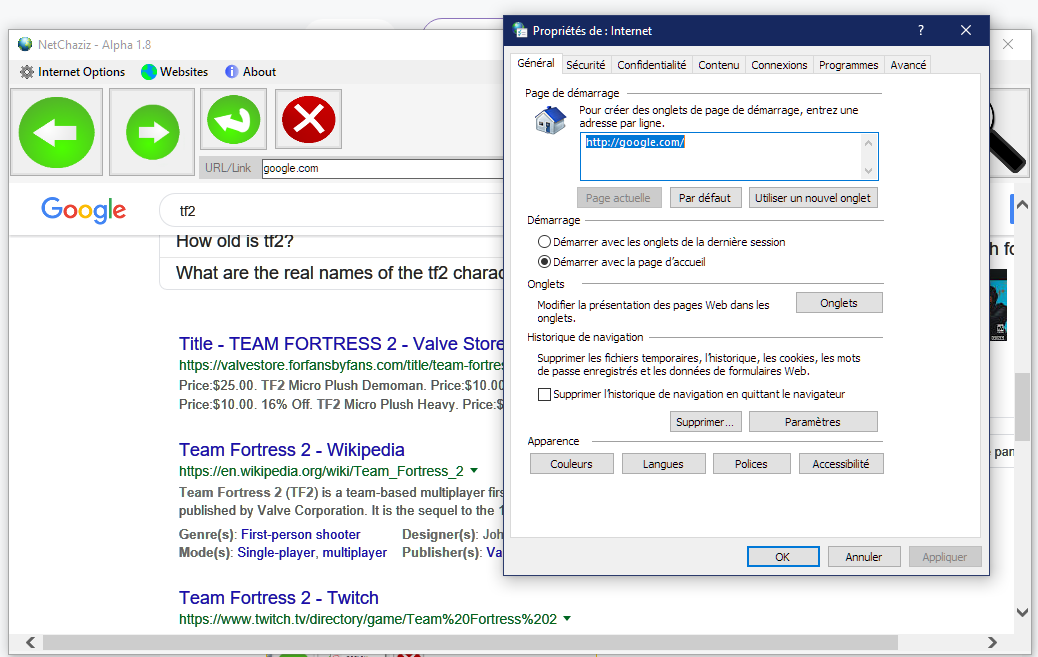Switch to the Confidentialité tab
1038x657 pixels.
tap(651, 65)
